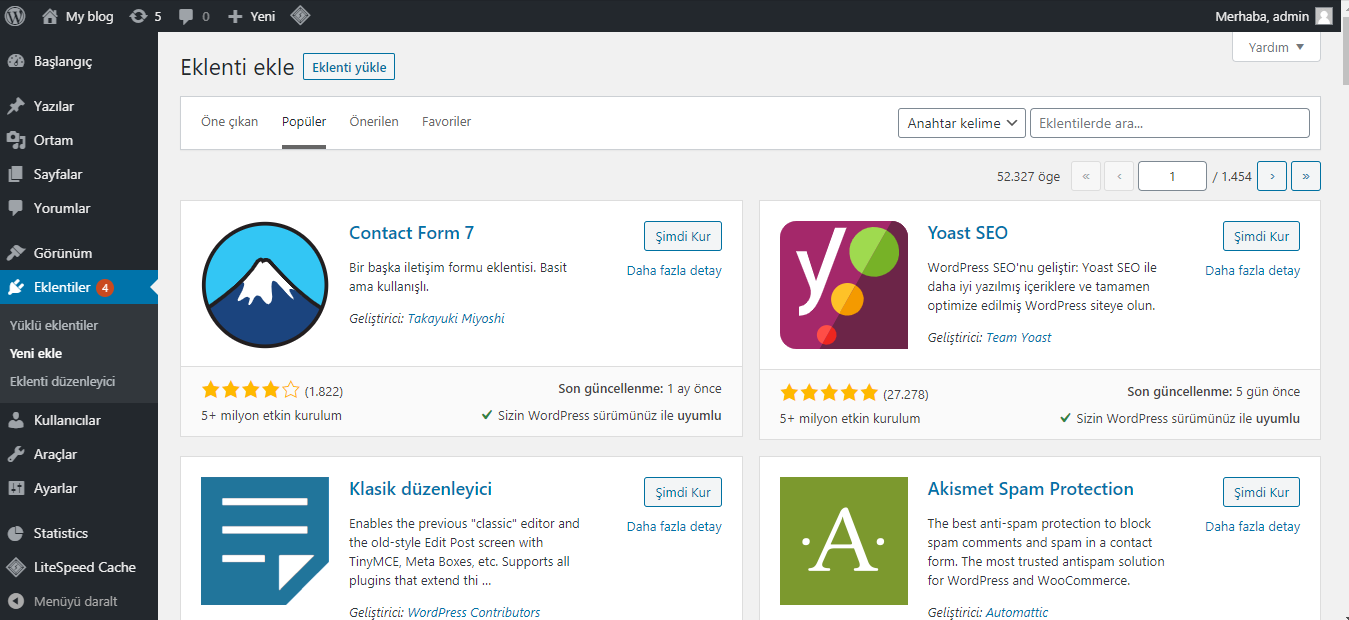Open Eklenti düzenleyici submenu item
Image resolution: width=1349 pixels, height=620 pixels.
point(62,381)
